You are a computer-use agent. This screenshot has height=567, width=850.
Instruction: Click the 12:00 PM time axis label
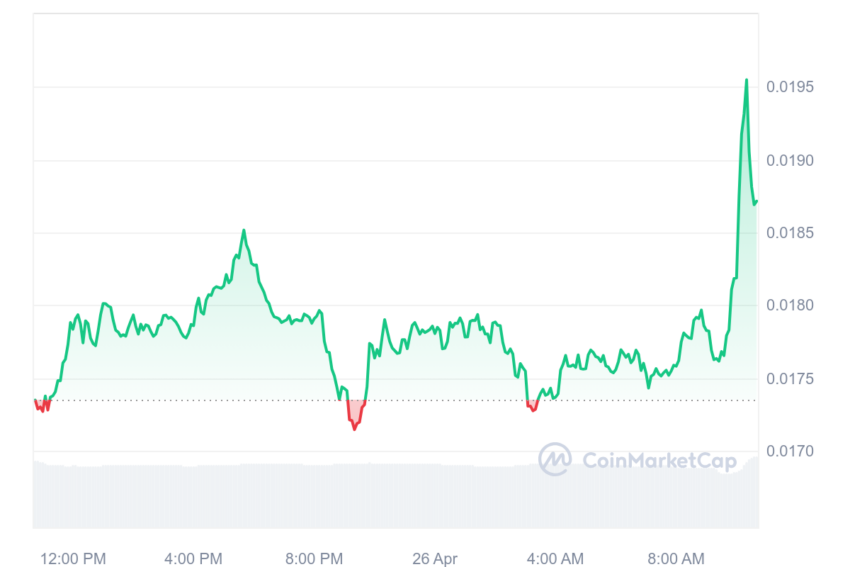pyautogui.click(x=73, y=558)
